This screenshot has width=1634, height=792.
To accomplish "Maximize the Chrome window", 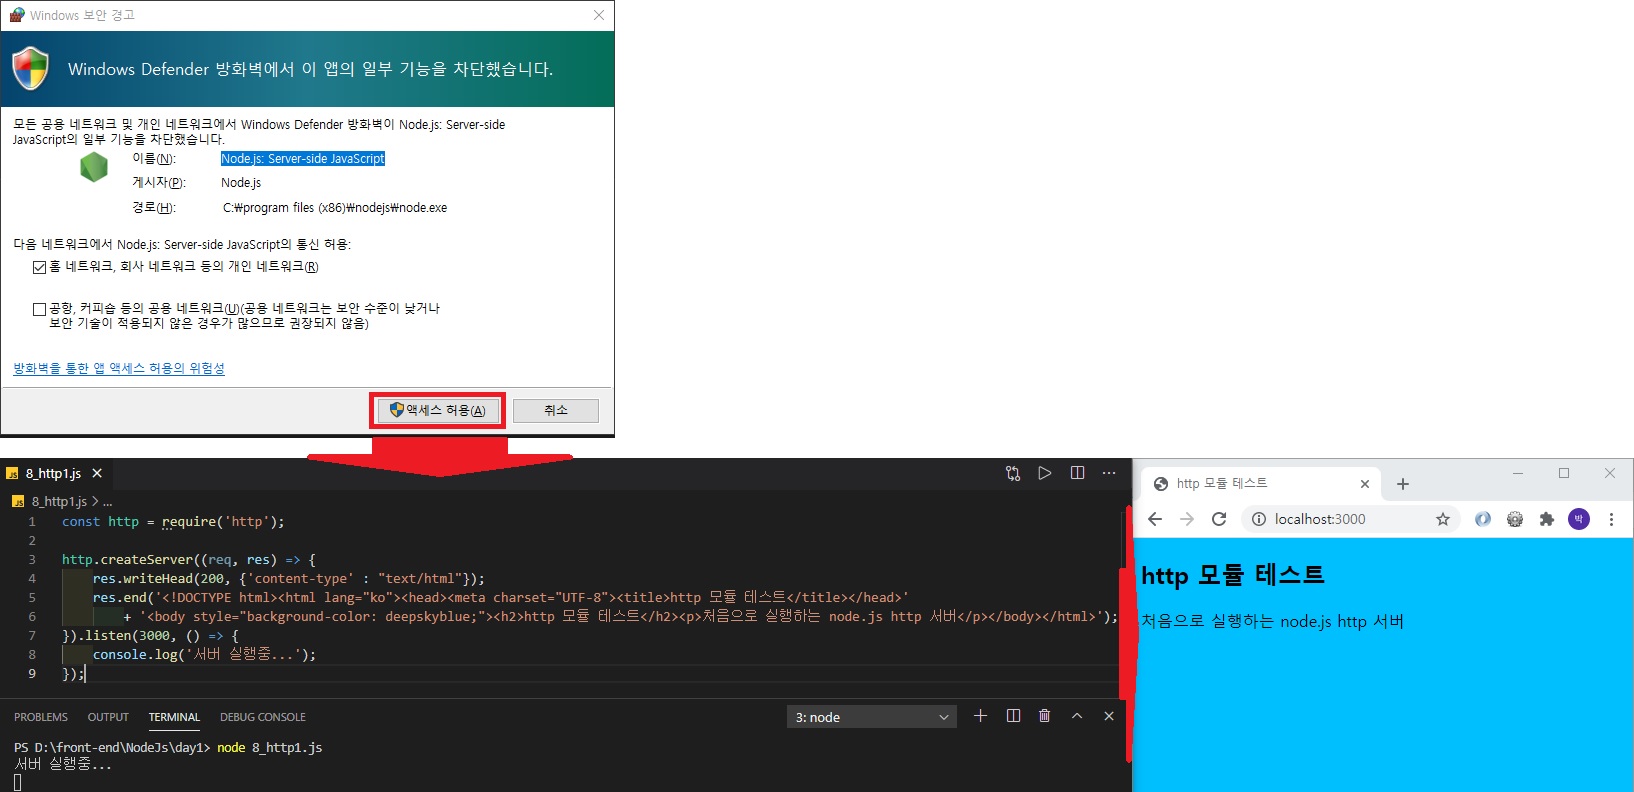I will (x=1564, y=473).
